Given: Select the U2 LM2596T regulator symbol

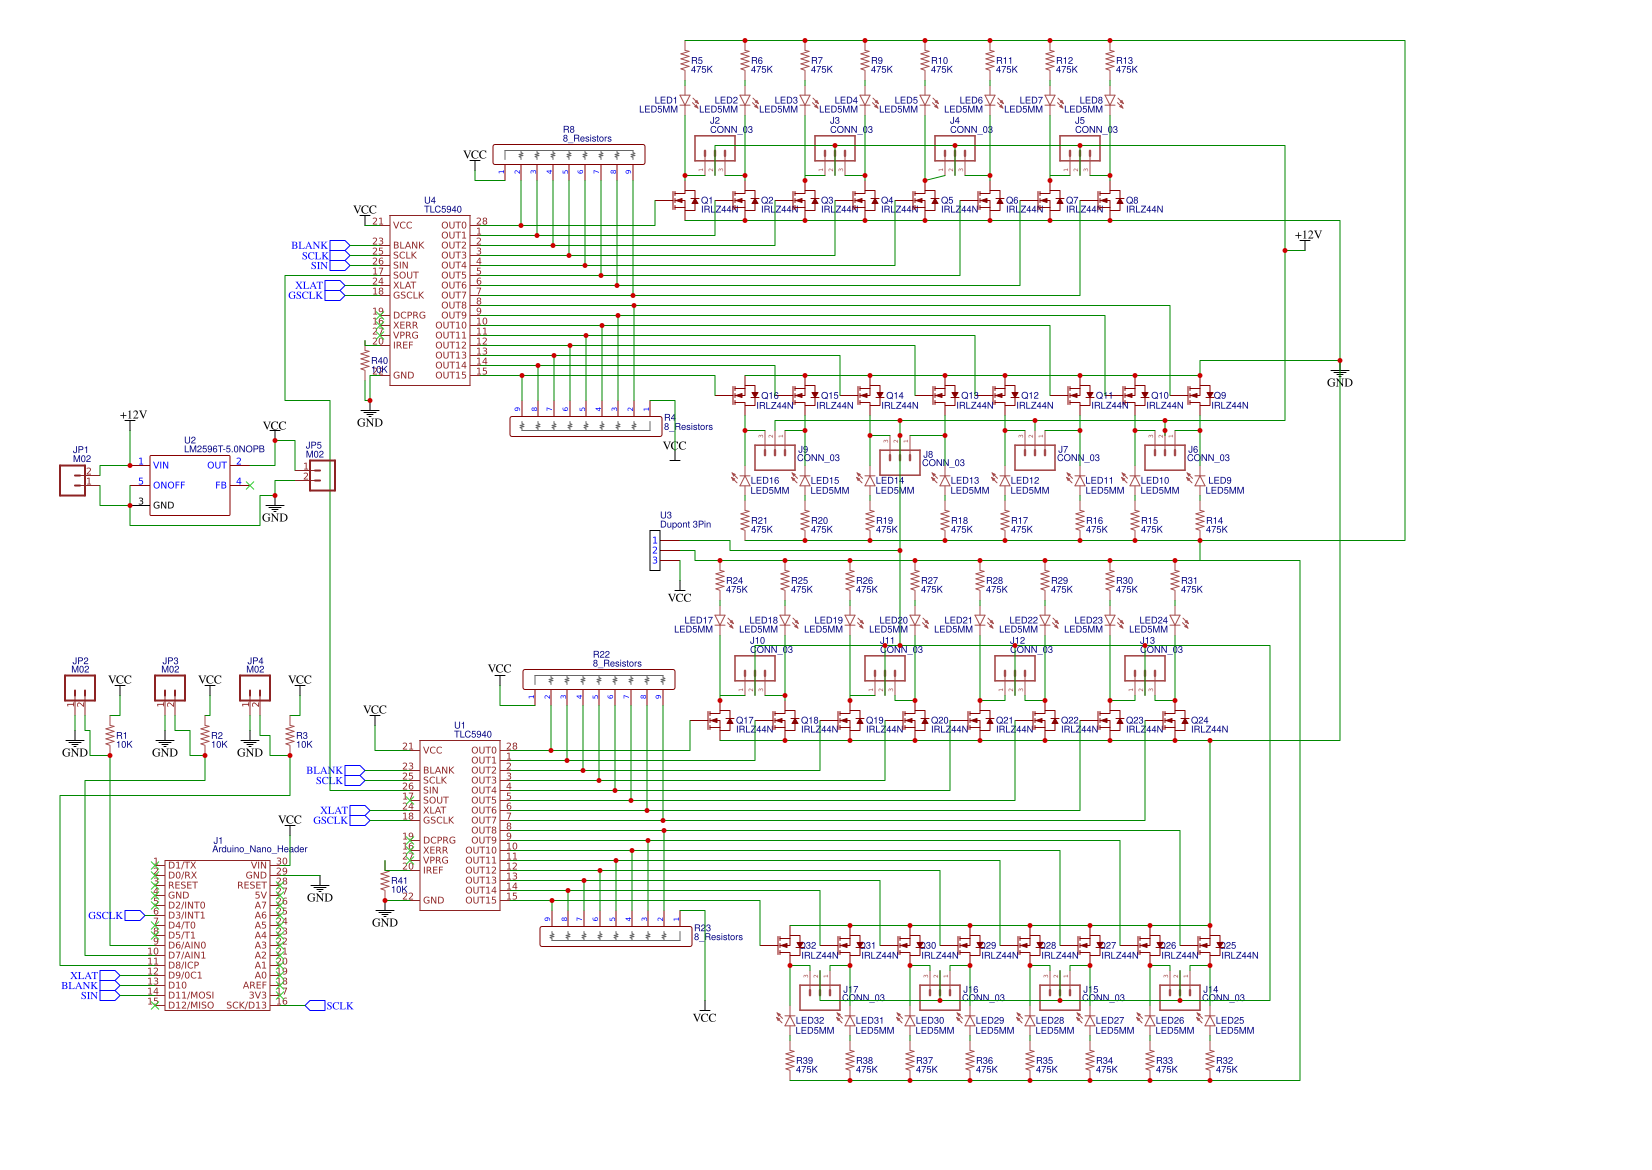Looking at the screenshot, I should pyautogui.click(x=190, y=485).
